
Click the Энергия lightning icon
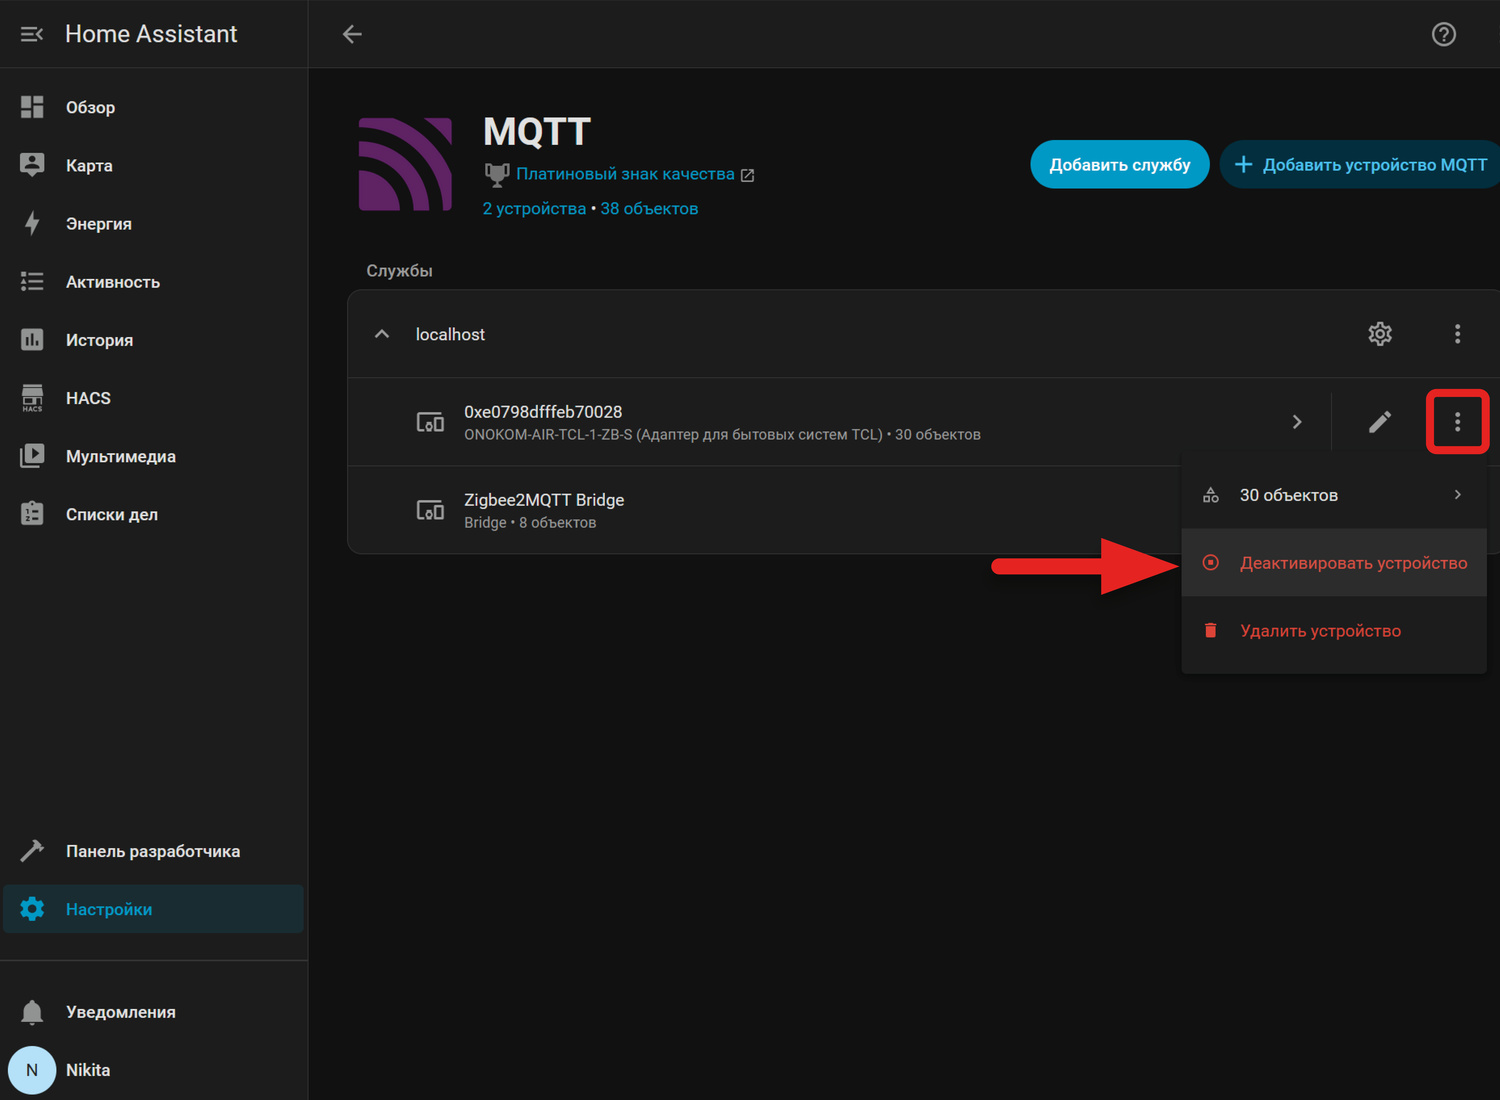[32, 223]
